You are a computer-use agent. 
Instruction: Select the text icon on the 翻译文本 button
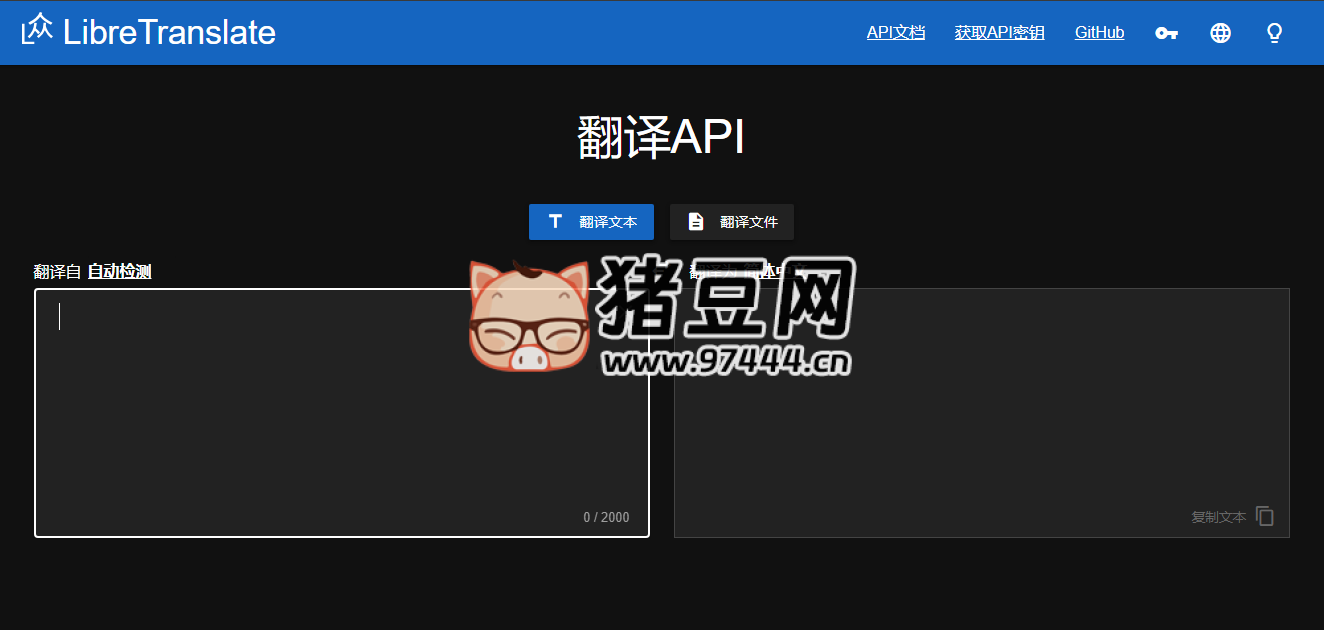coord(555,221)
